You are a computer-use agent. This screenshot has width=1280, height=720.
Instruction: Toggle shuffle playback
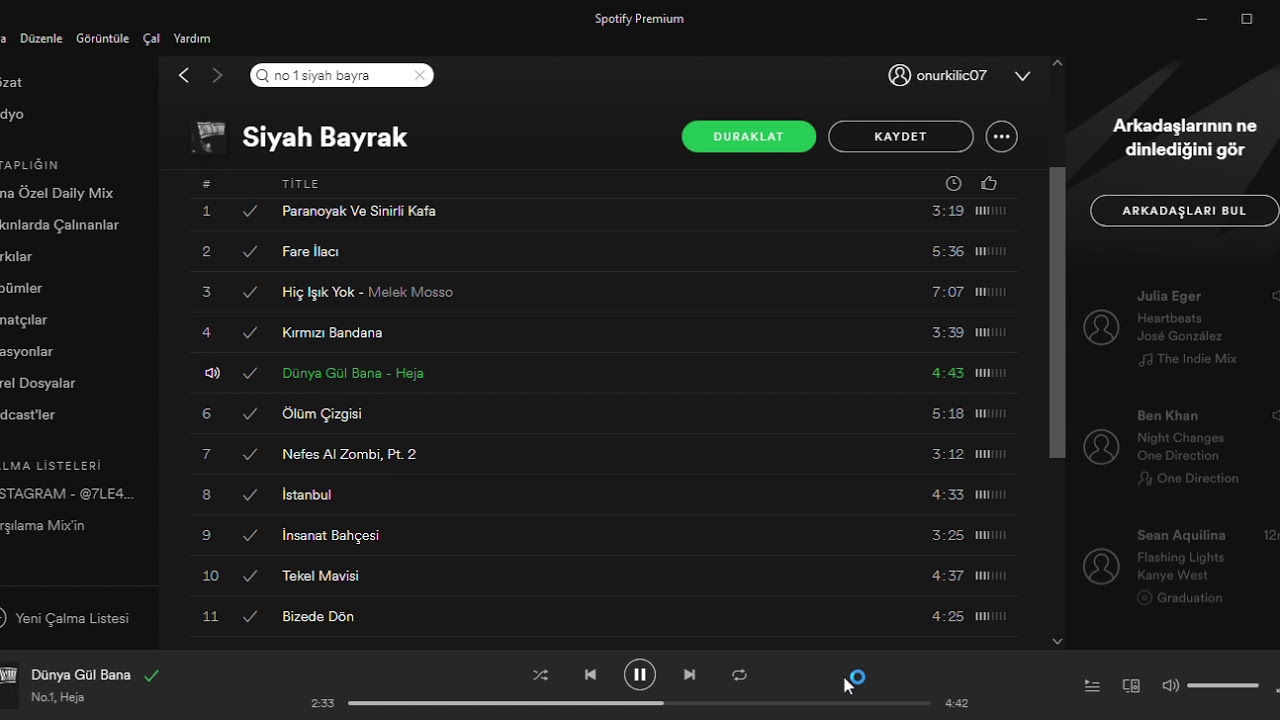(x=541, y=675)
